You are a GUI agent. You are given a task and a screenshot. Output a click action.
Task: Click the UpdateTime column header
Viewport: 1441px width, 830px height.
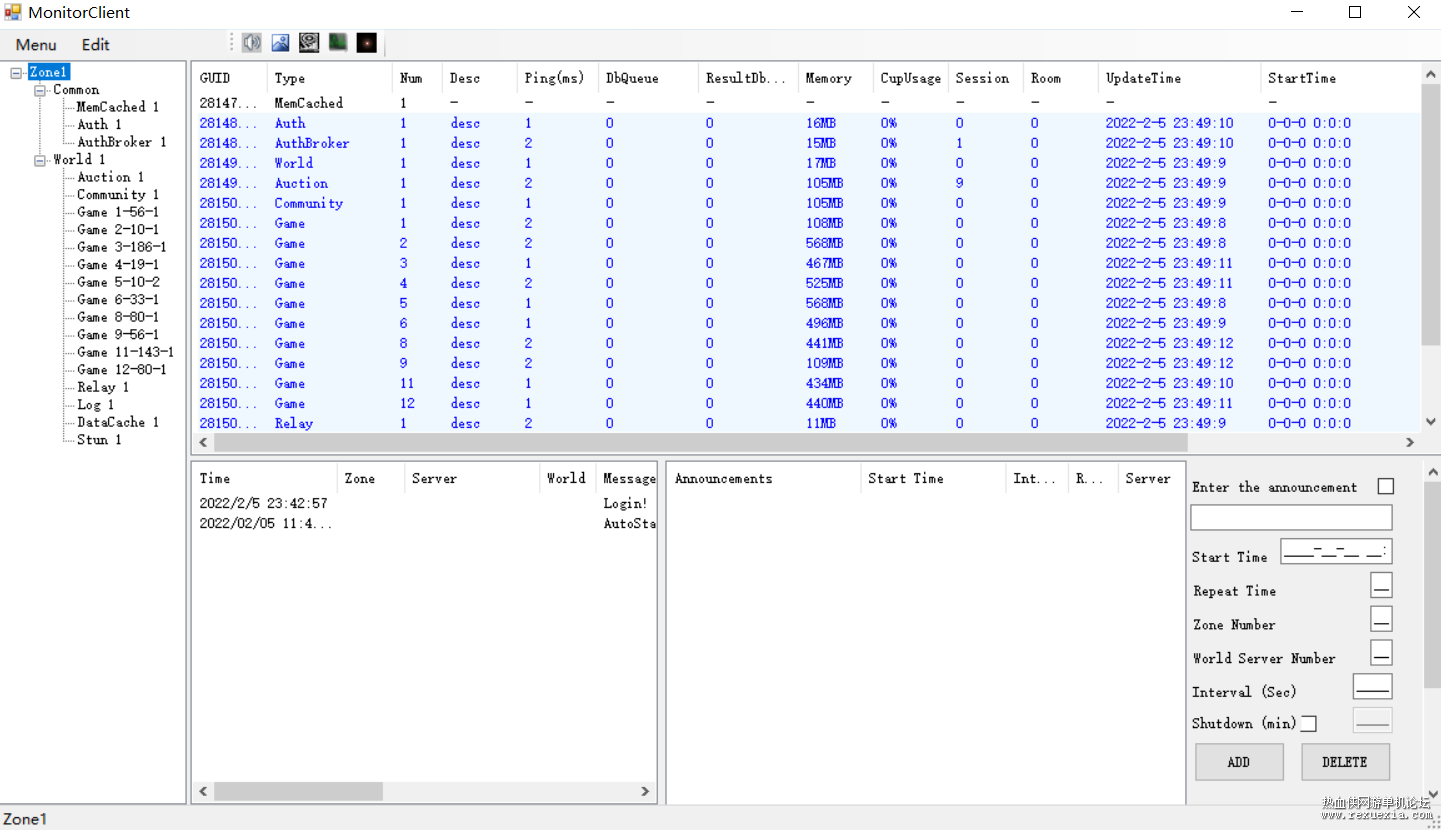(1180, 78)
